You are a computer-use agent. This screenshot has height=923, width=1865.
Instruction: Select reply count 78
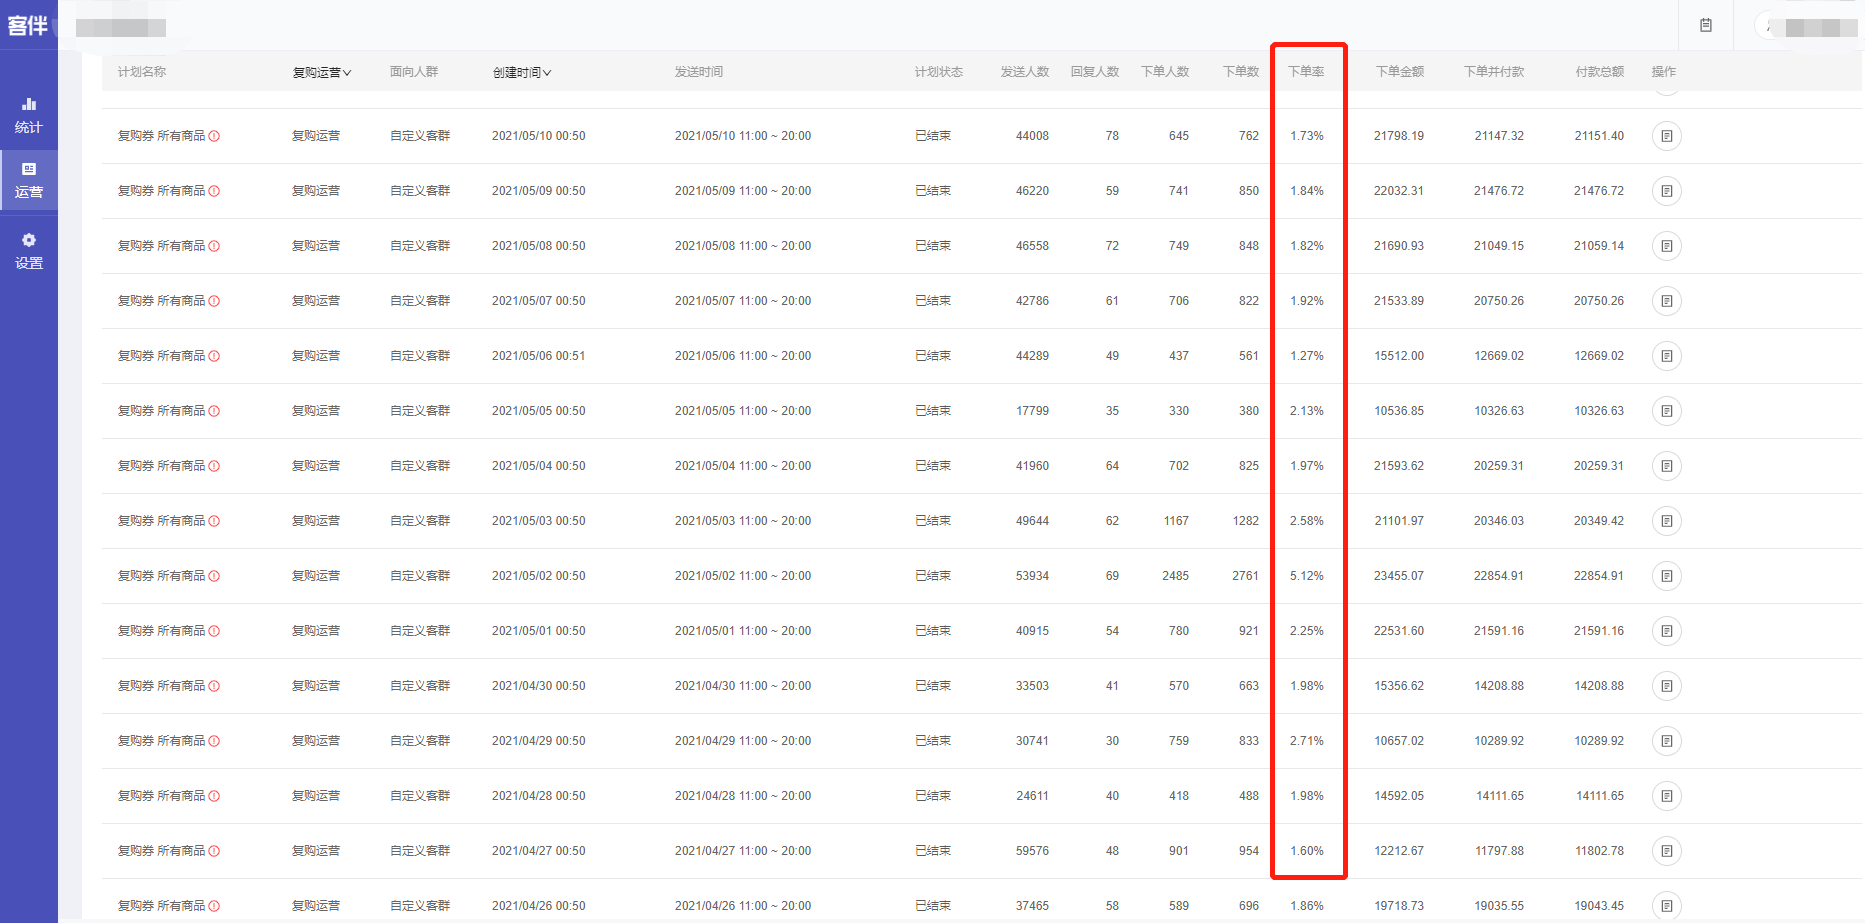tap(1112, 136)
